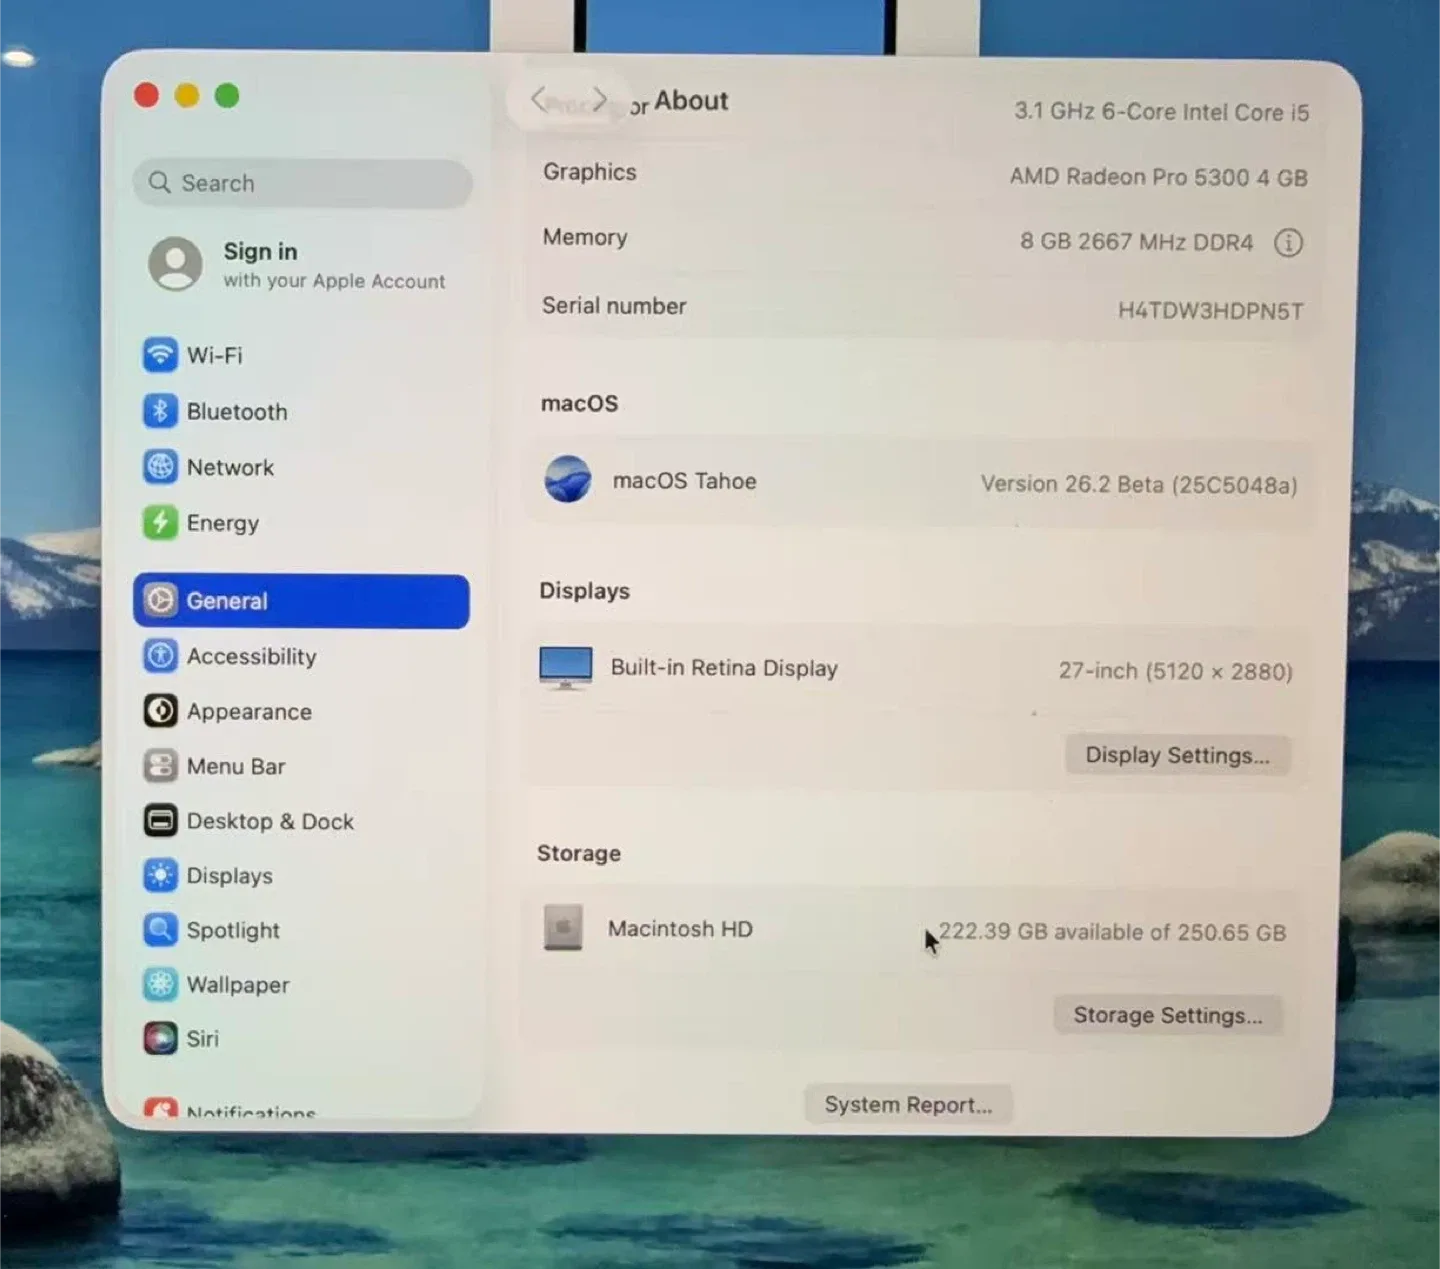Click the Appearance icon in sidebar

click(160, 711)
